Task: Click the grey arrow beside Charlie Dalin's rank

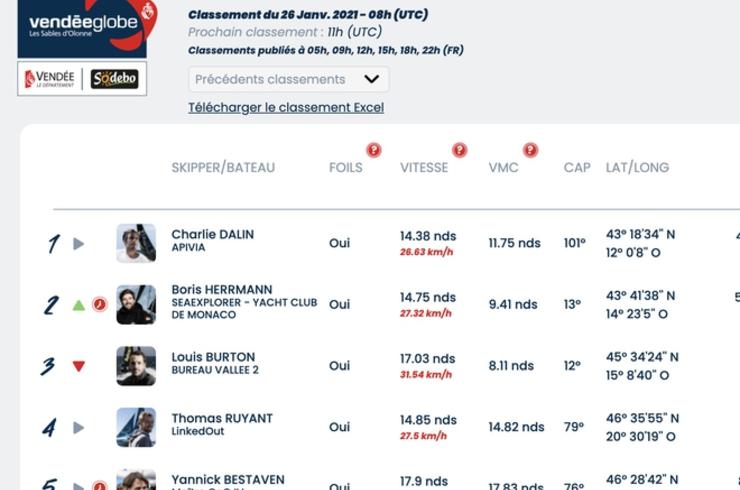Action: pos(79,244)
